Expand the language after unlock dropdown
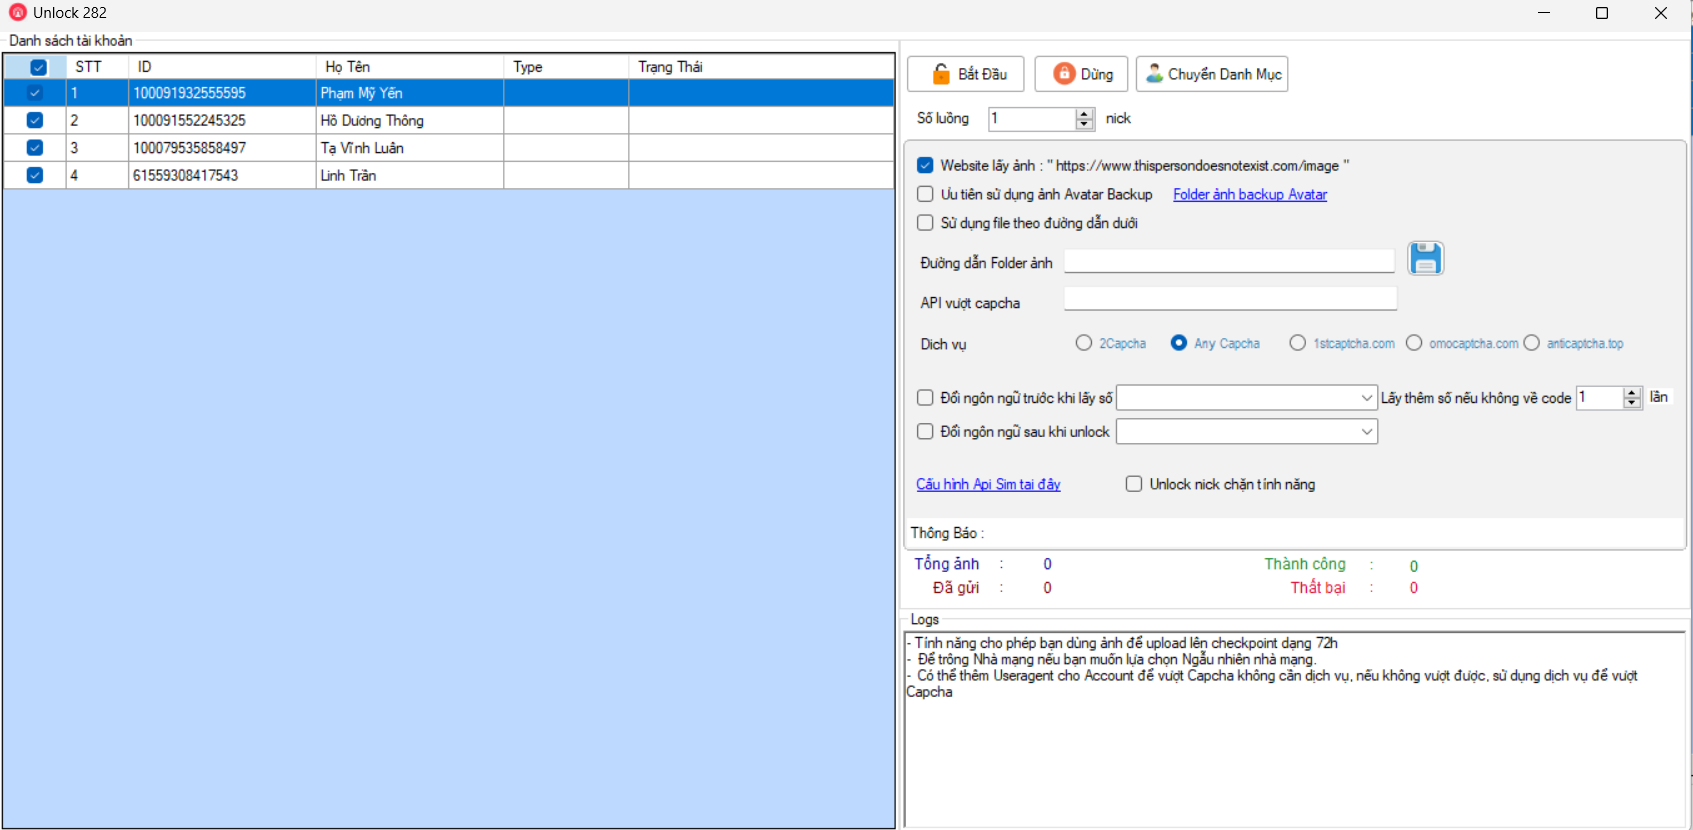Viewport: 1693px width, 830px height. [x=1366, y=432]
